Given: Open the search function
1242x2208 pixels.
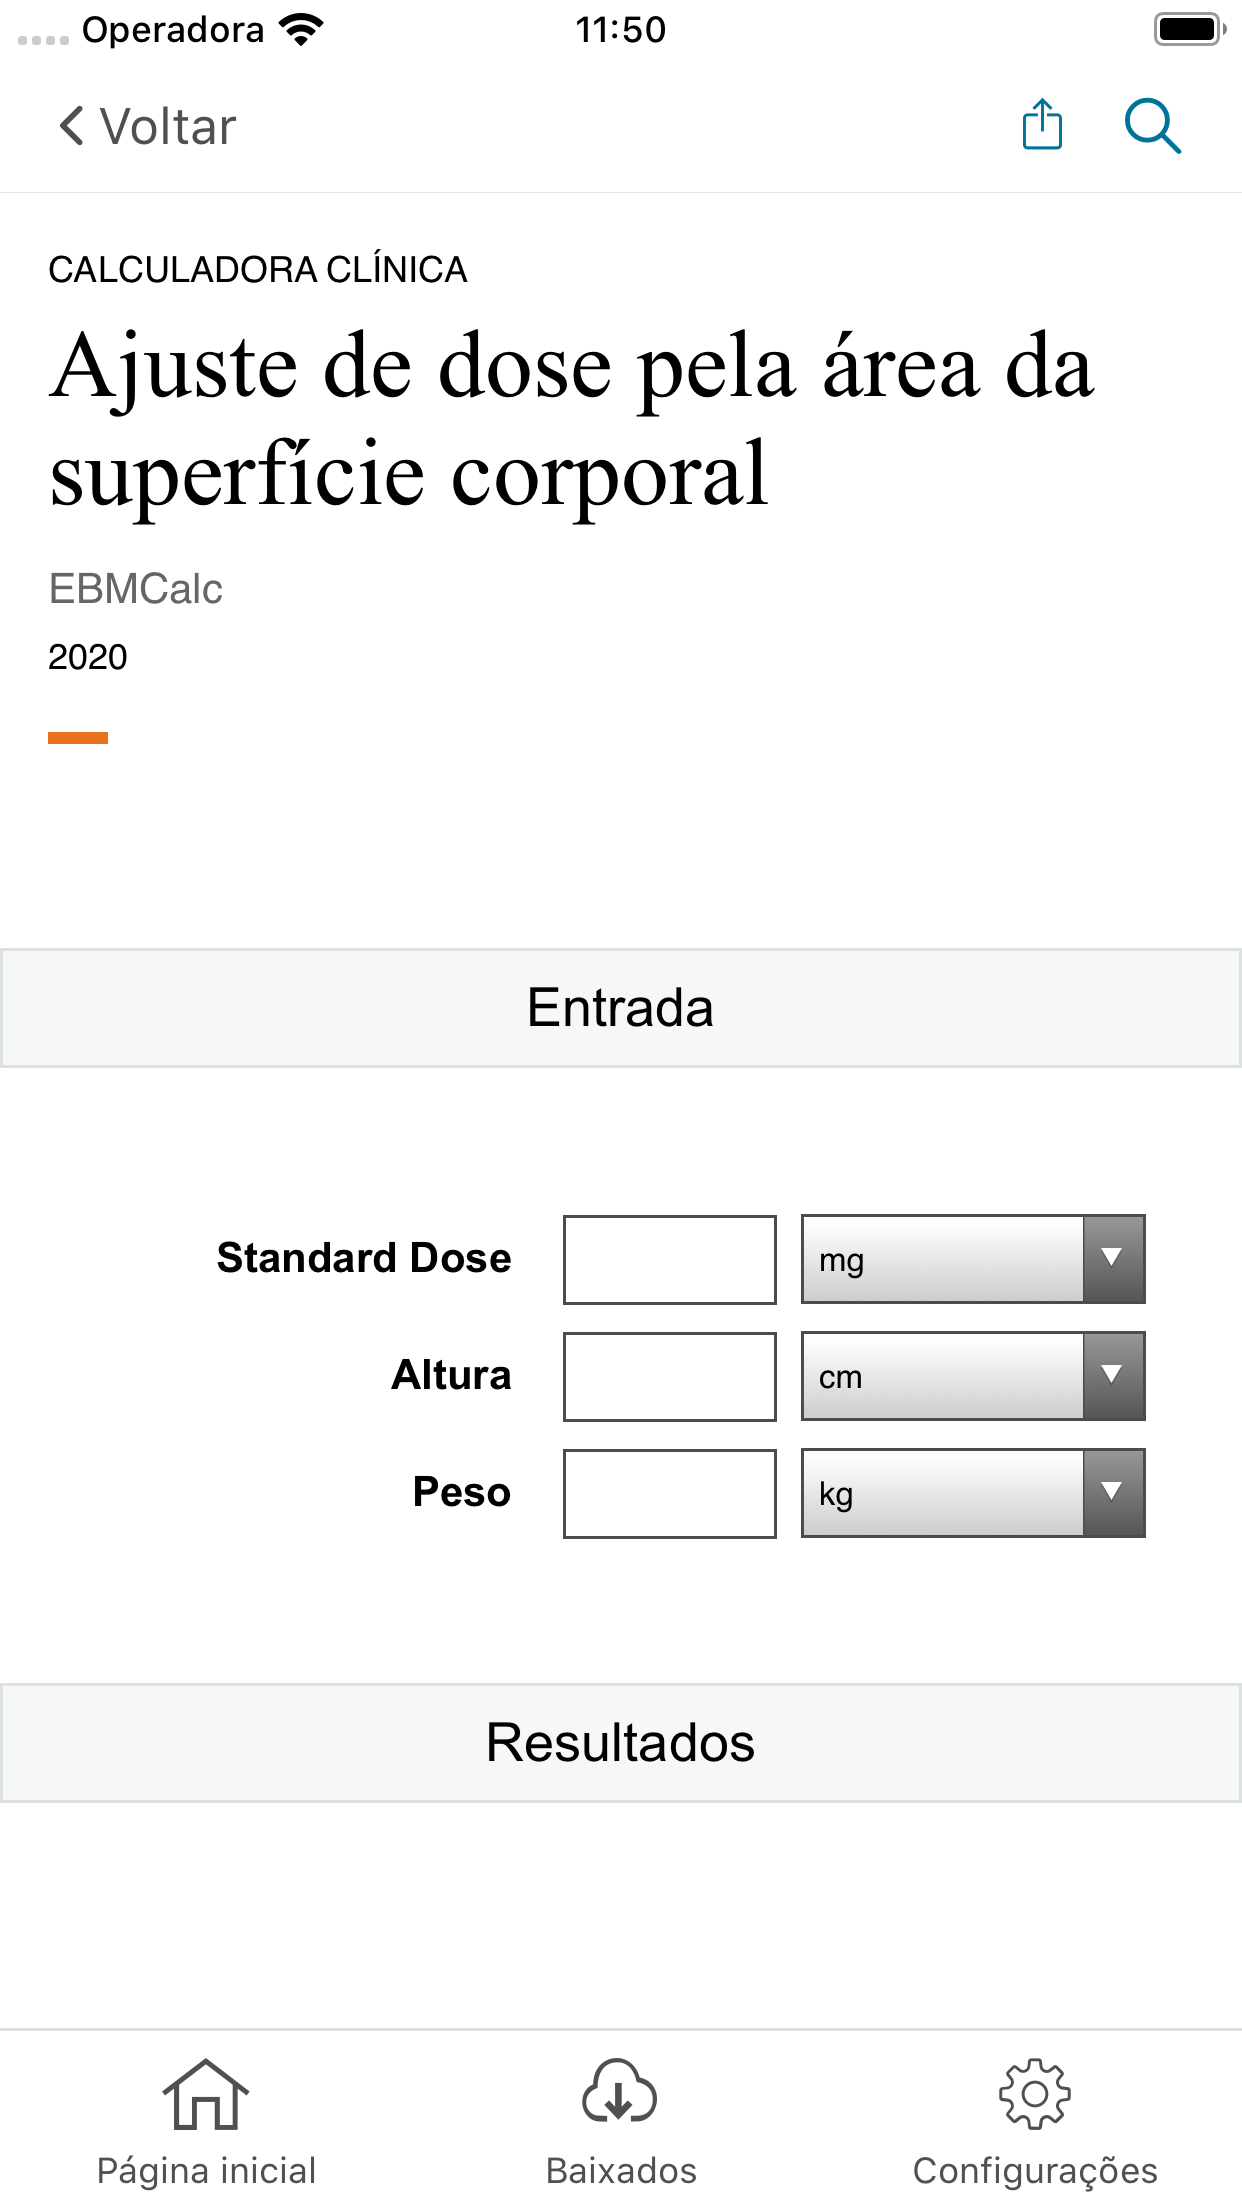Looking at the screenshot, I should [x=1152, y=126].
